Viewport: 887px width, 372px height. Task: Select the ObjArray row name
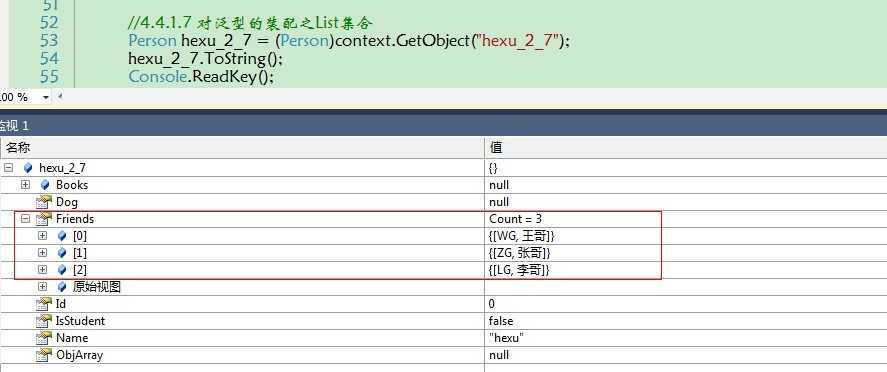click(79, 354)
